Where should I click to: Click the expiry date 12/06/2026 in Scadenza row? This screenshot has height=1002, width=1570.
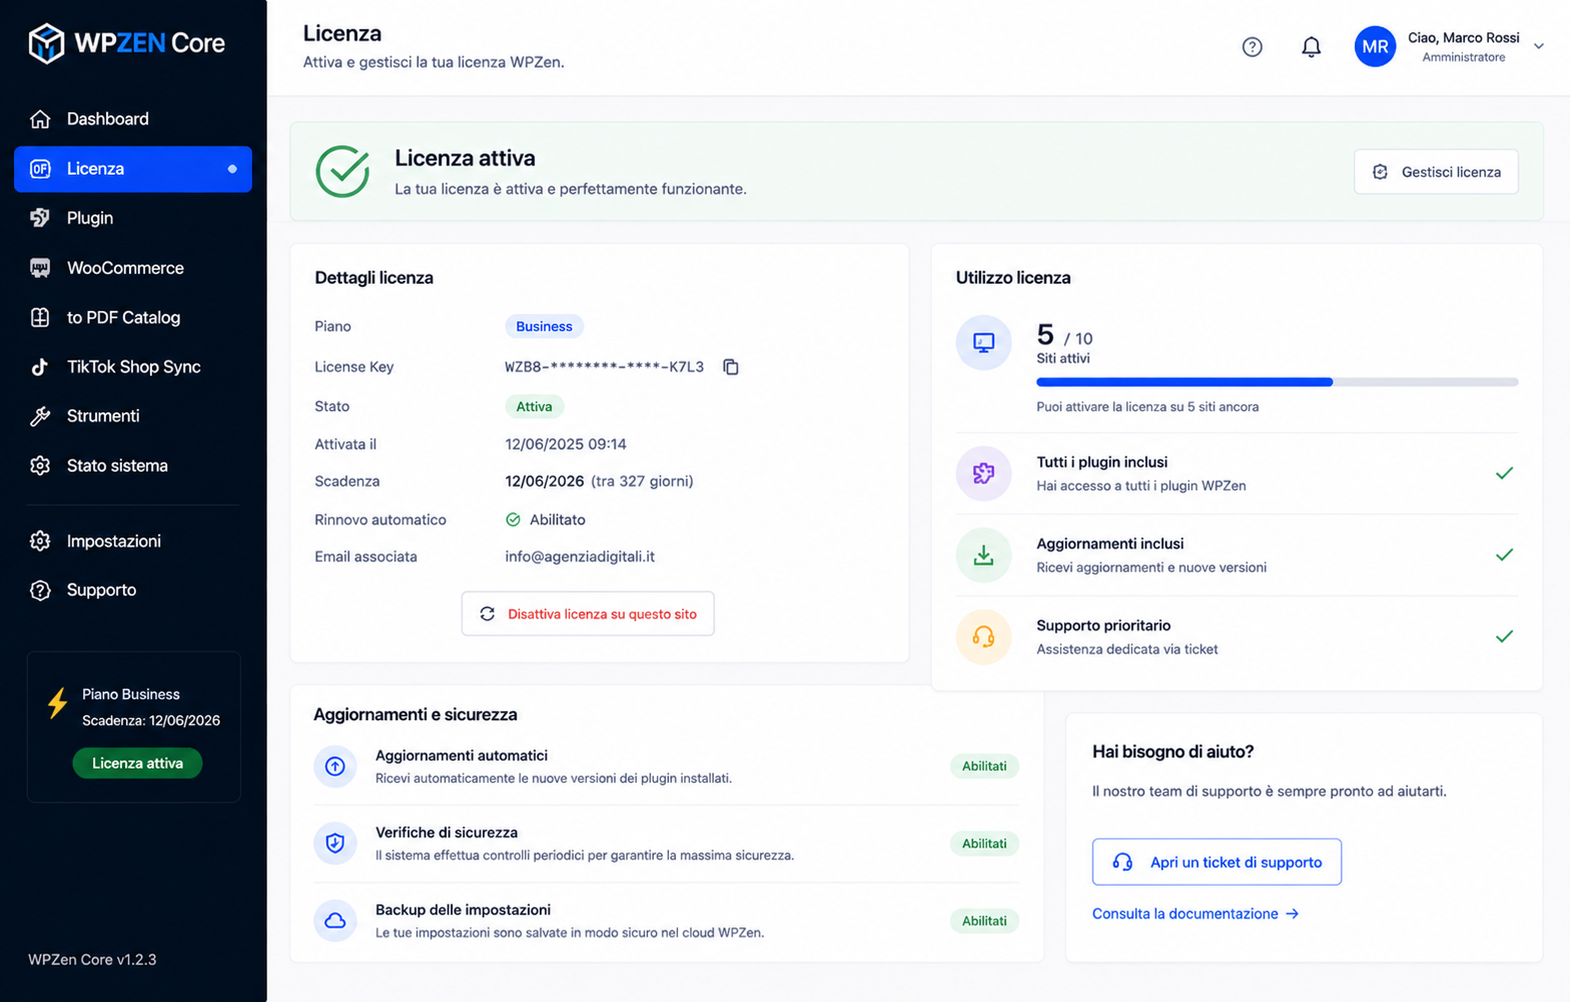(544, 481)
